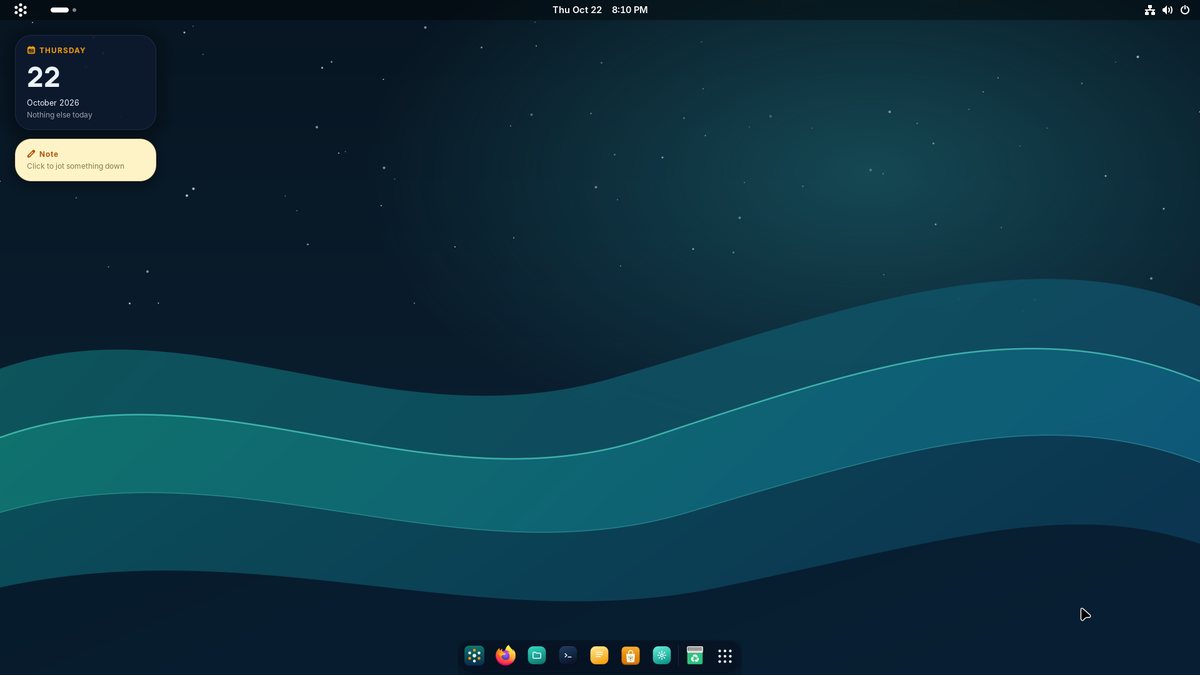Select the active workspace pill indicator
1200x675 pixels.
[x=60, y=10]
